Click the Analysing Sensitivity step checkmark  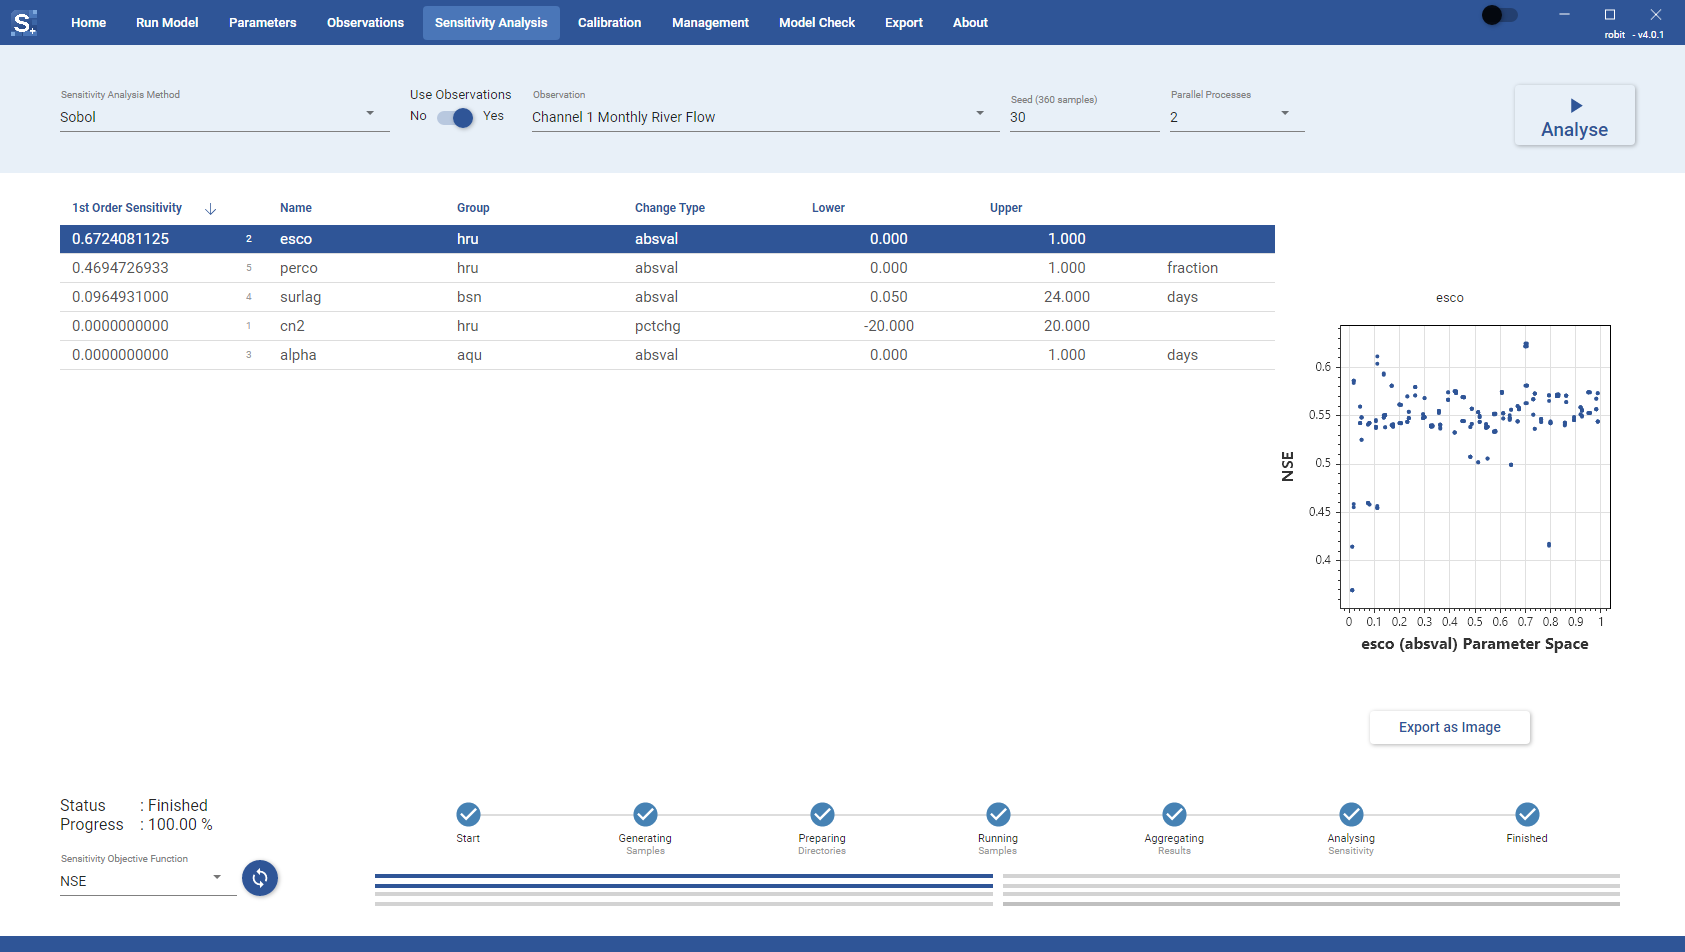1351,814
